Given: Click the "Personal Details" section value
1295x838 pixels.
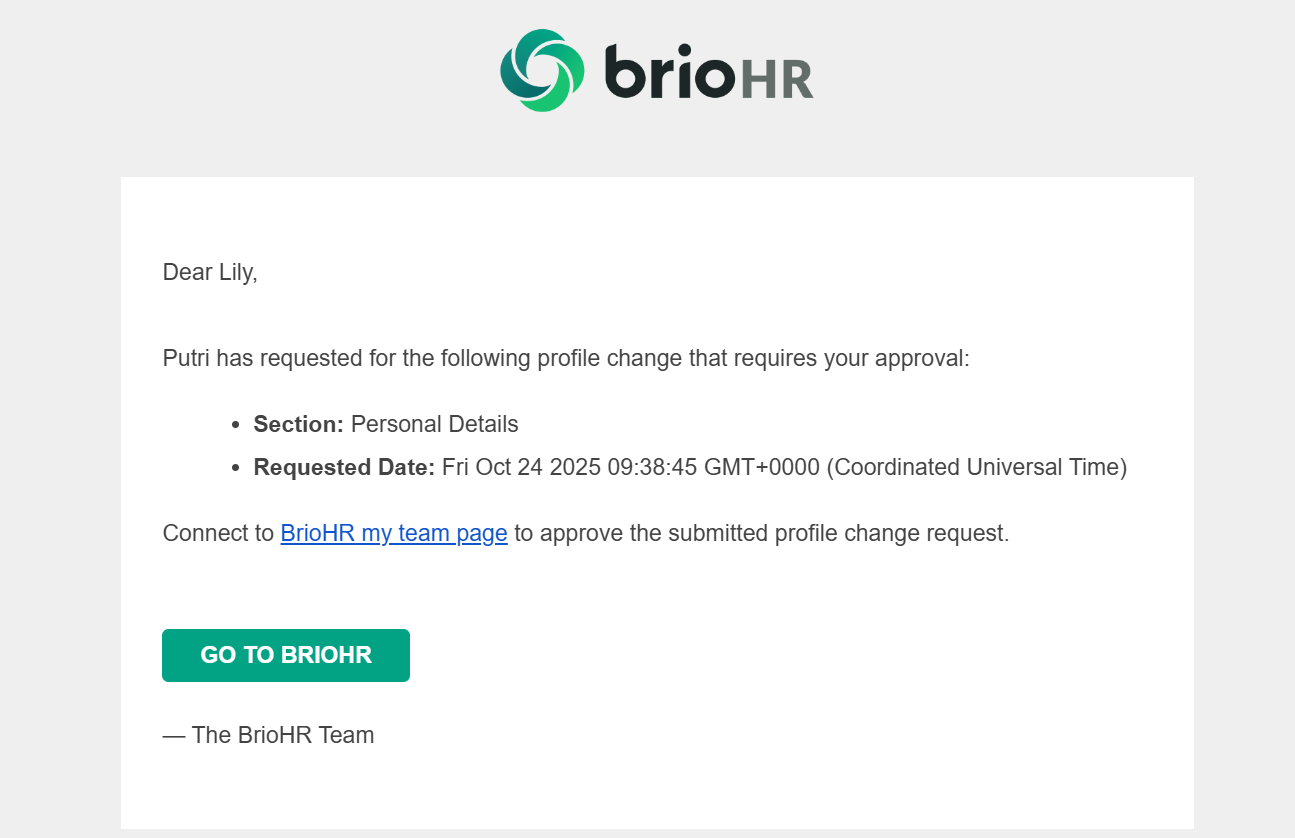Looking at the screenshot, I should click(x=434, y=424).
